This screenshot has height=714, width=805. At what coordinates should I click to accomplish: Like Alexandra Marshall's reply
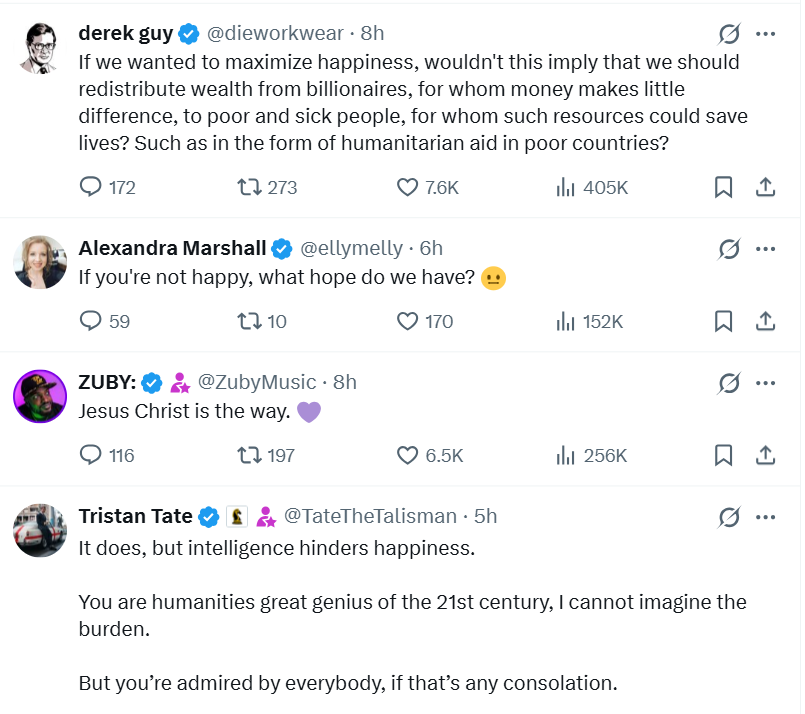pos(407,321)
